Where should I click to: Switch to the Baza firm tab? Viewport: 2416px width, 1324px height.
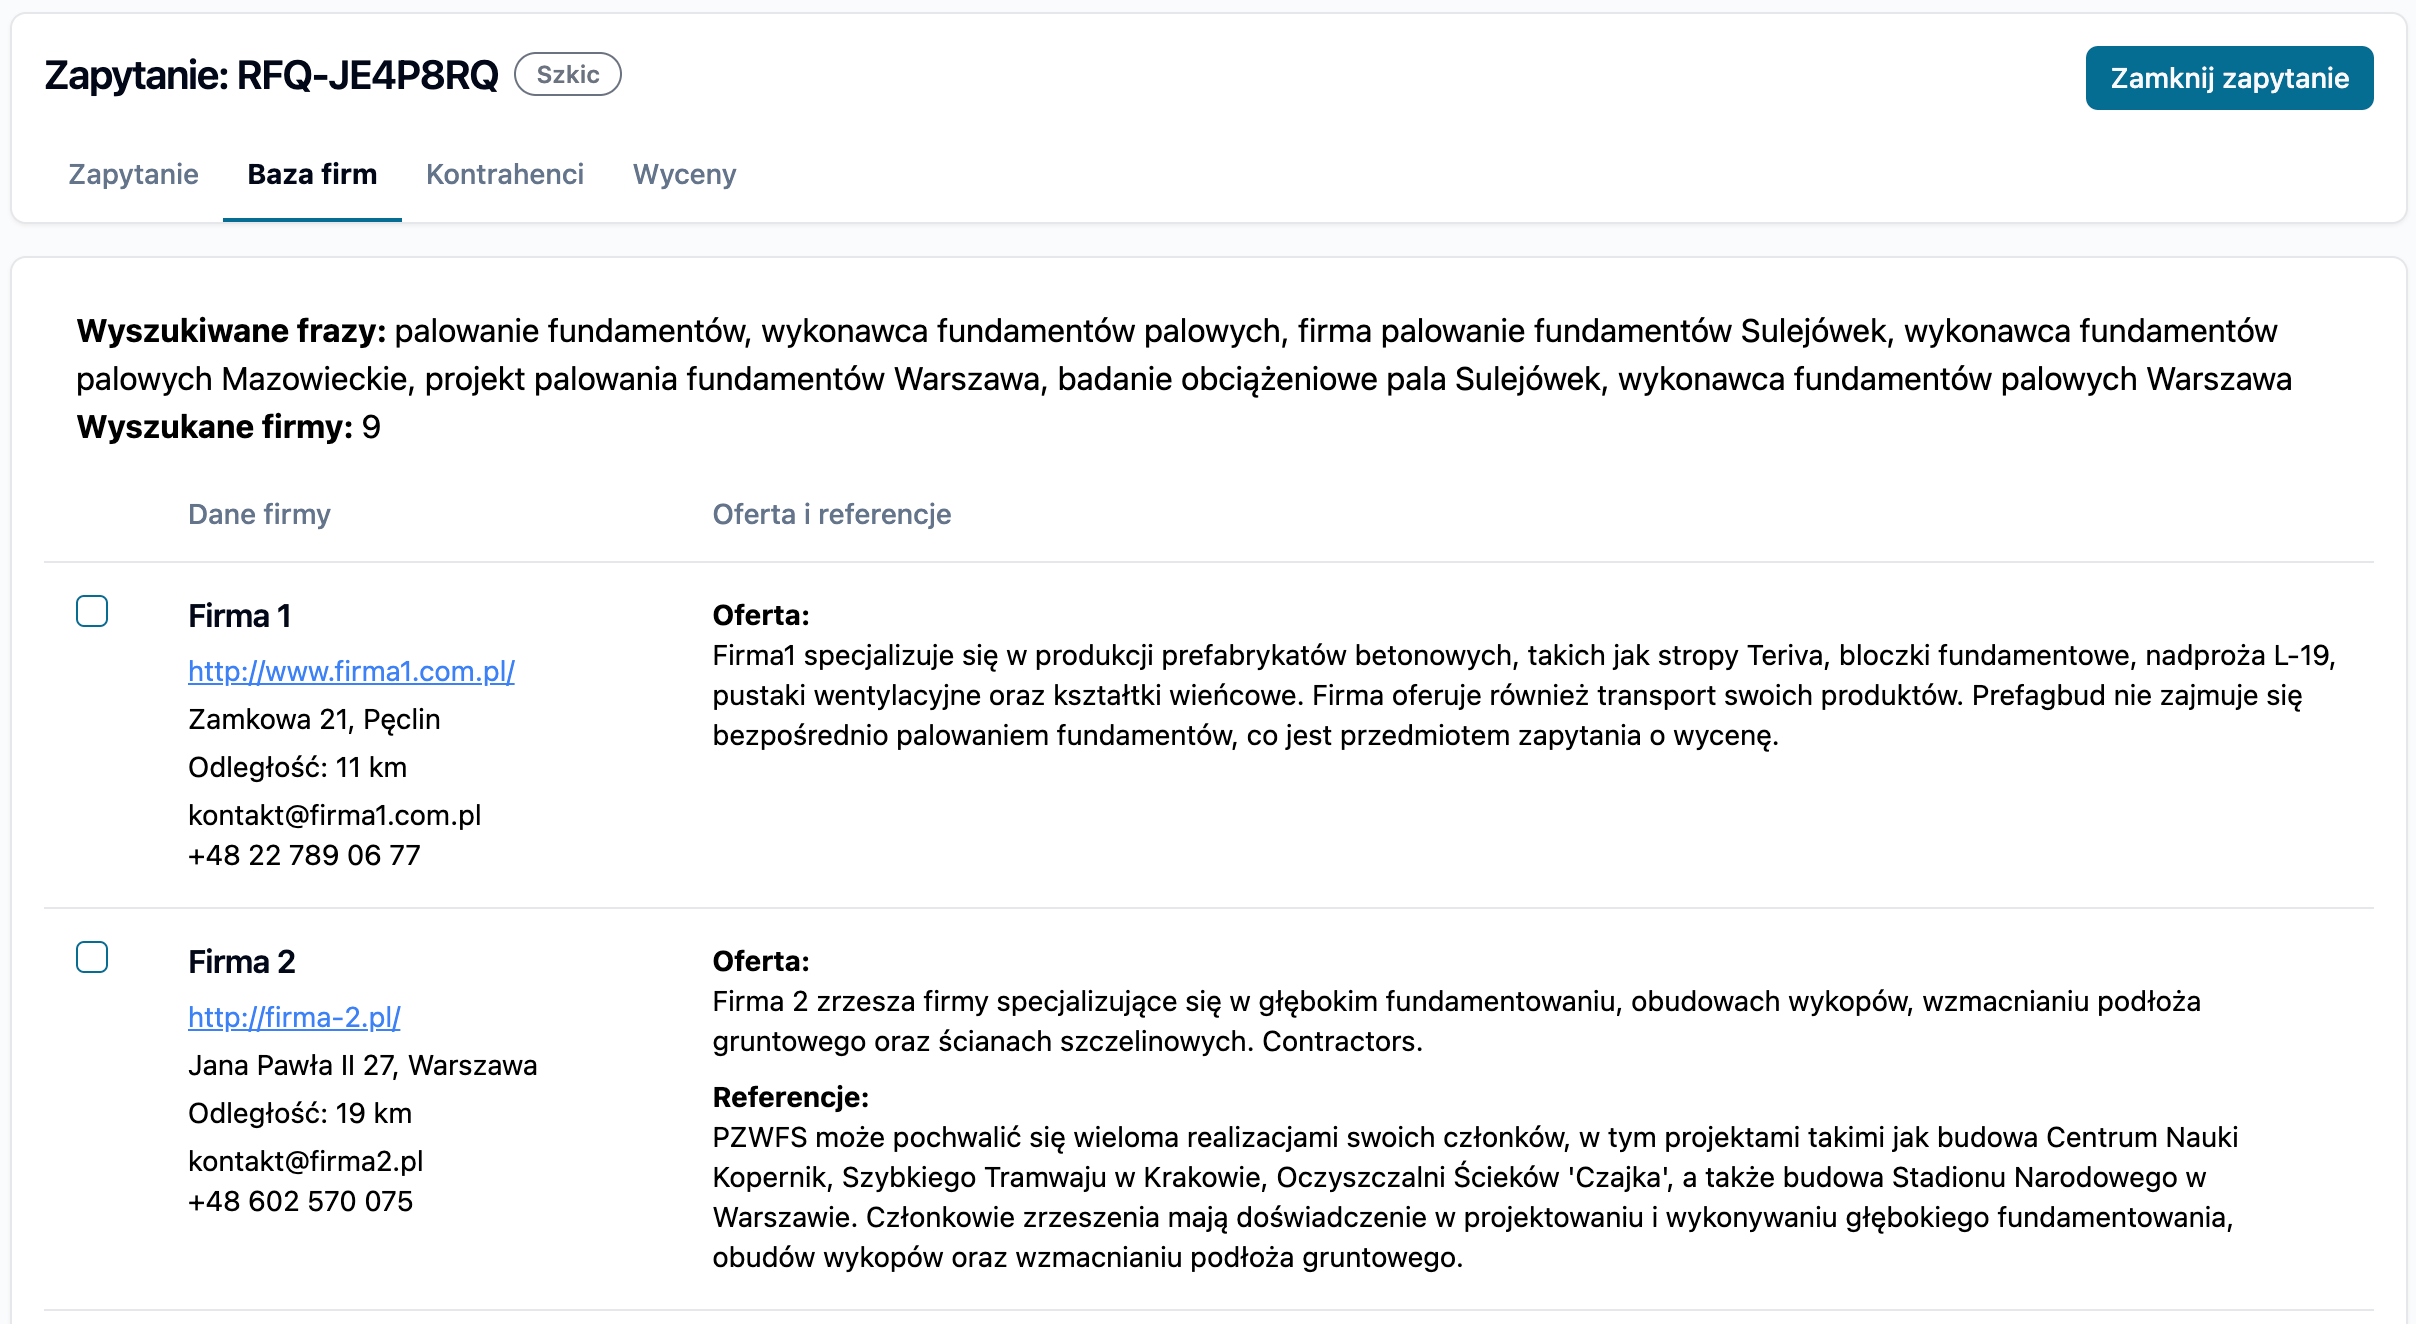[312, 174]
